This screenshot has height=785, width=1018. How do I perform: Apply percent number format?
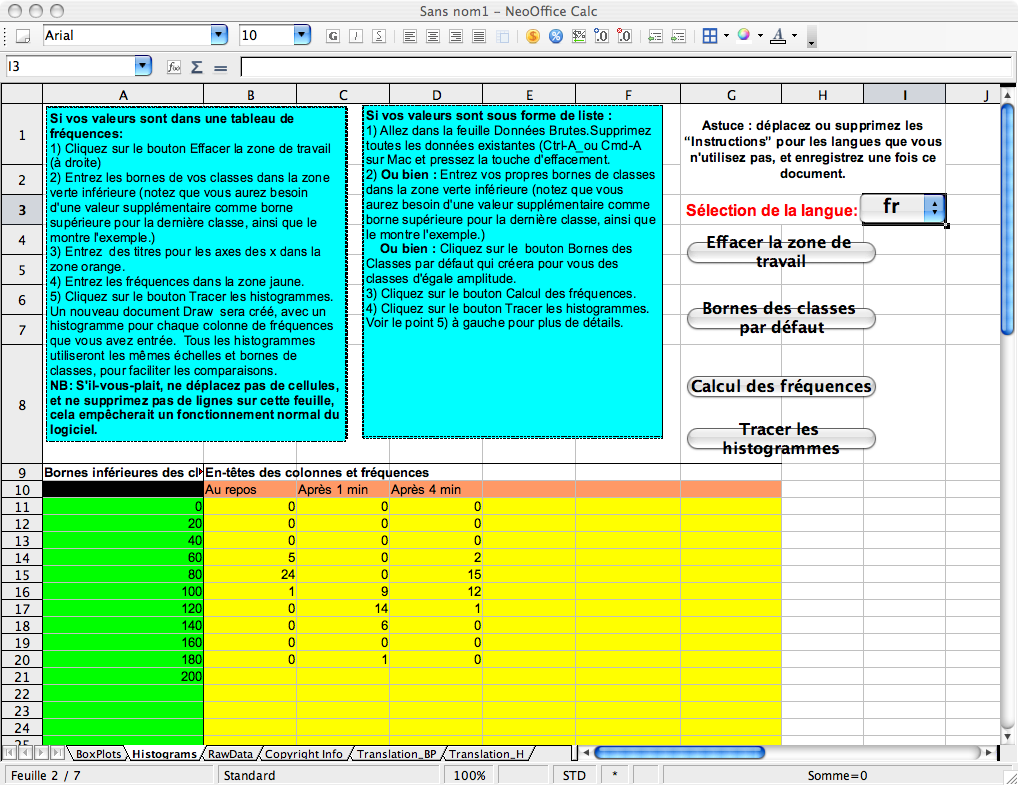[555, 36]
